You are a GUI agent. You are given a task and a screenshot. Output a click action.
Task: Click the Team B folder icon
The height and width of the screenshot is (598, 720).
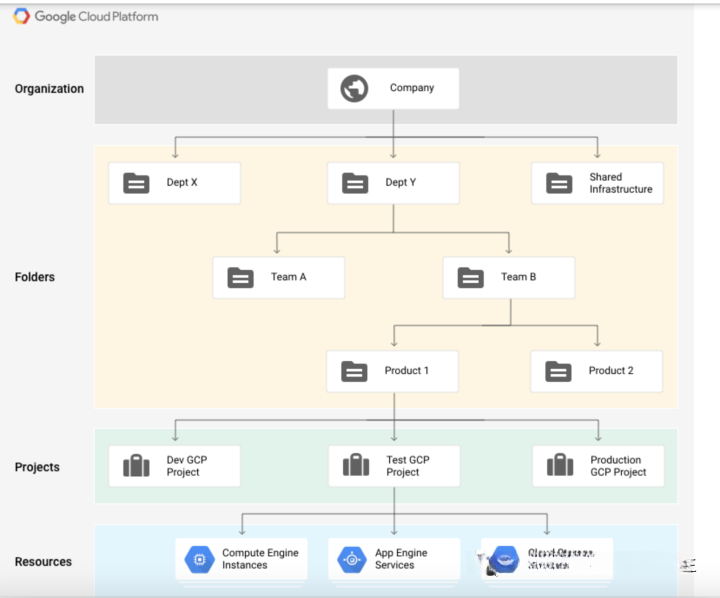471,277
